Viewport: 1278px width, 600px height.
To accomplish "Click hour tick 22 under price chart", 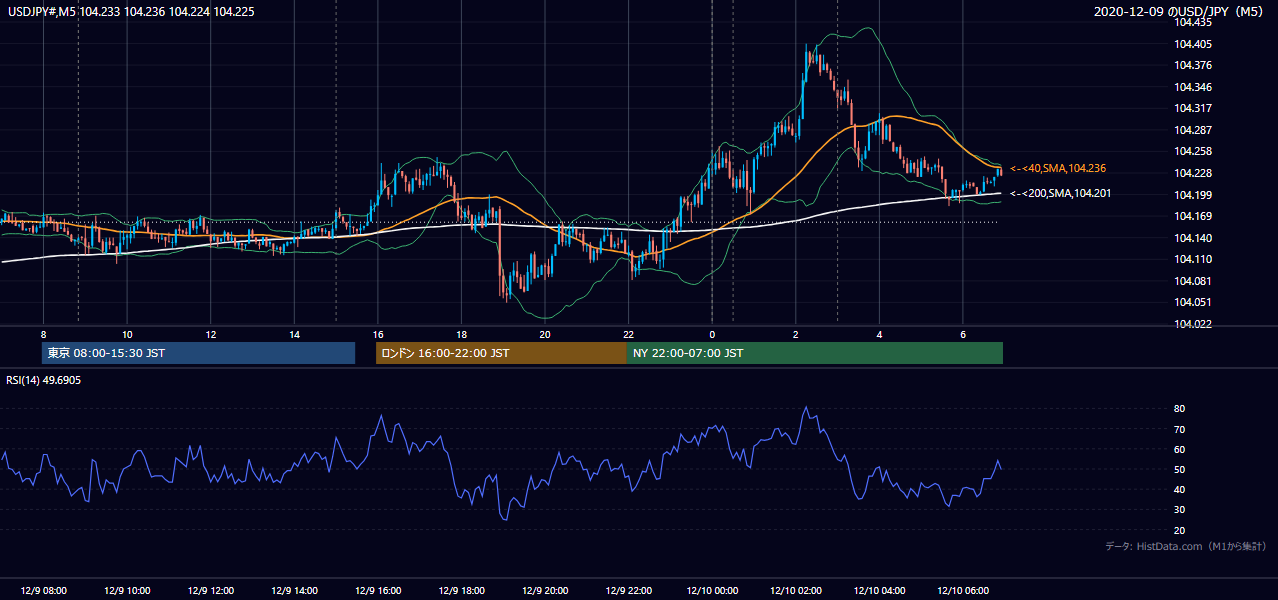I will (628, 335).
